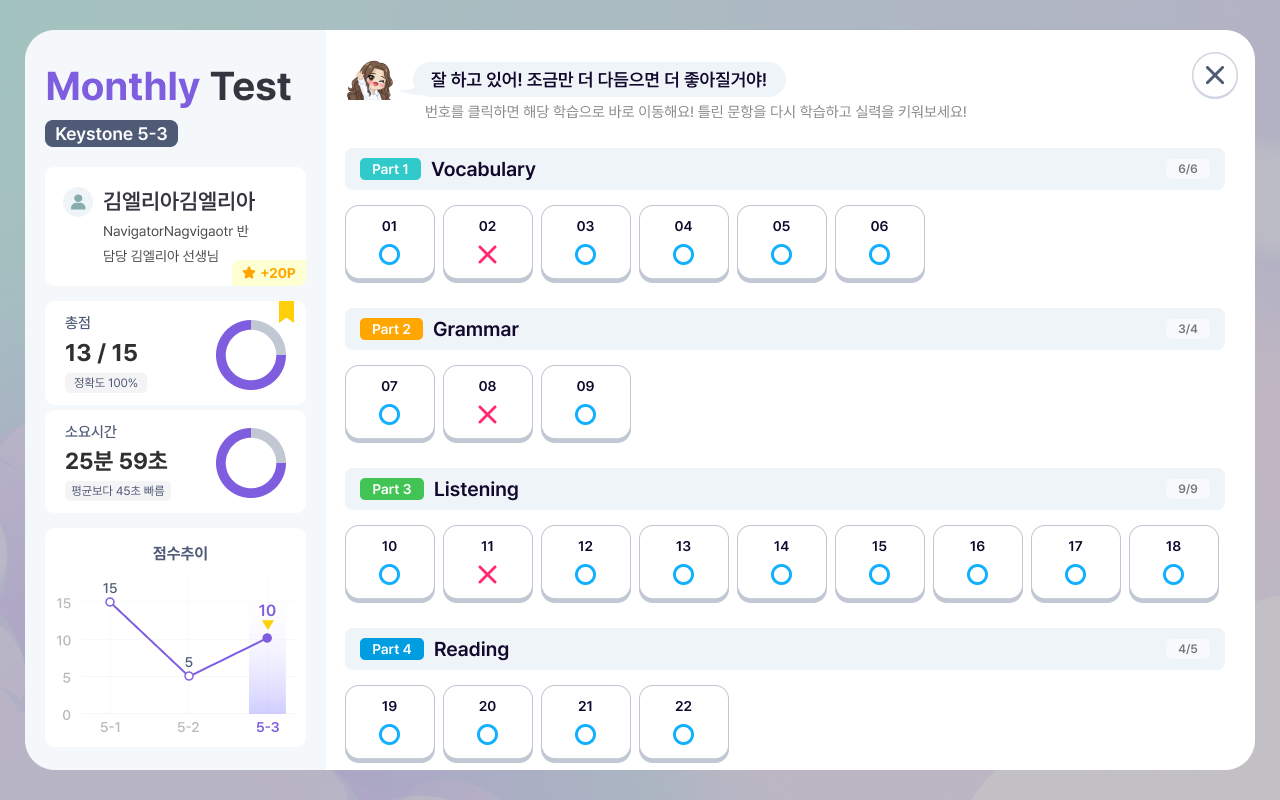Click the elapsed time donut chart
Image resolution: width=1280 pixels, height=800 pixels.
pos(251,463)
